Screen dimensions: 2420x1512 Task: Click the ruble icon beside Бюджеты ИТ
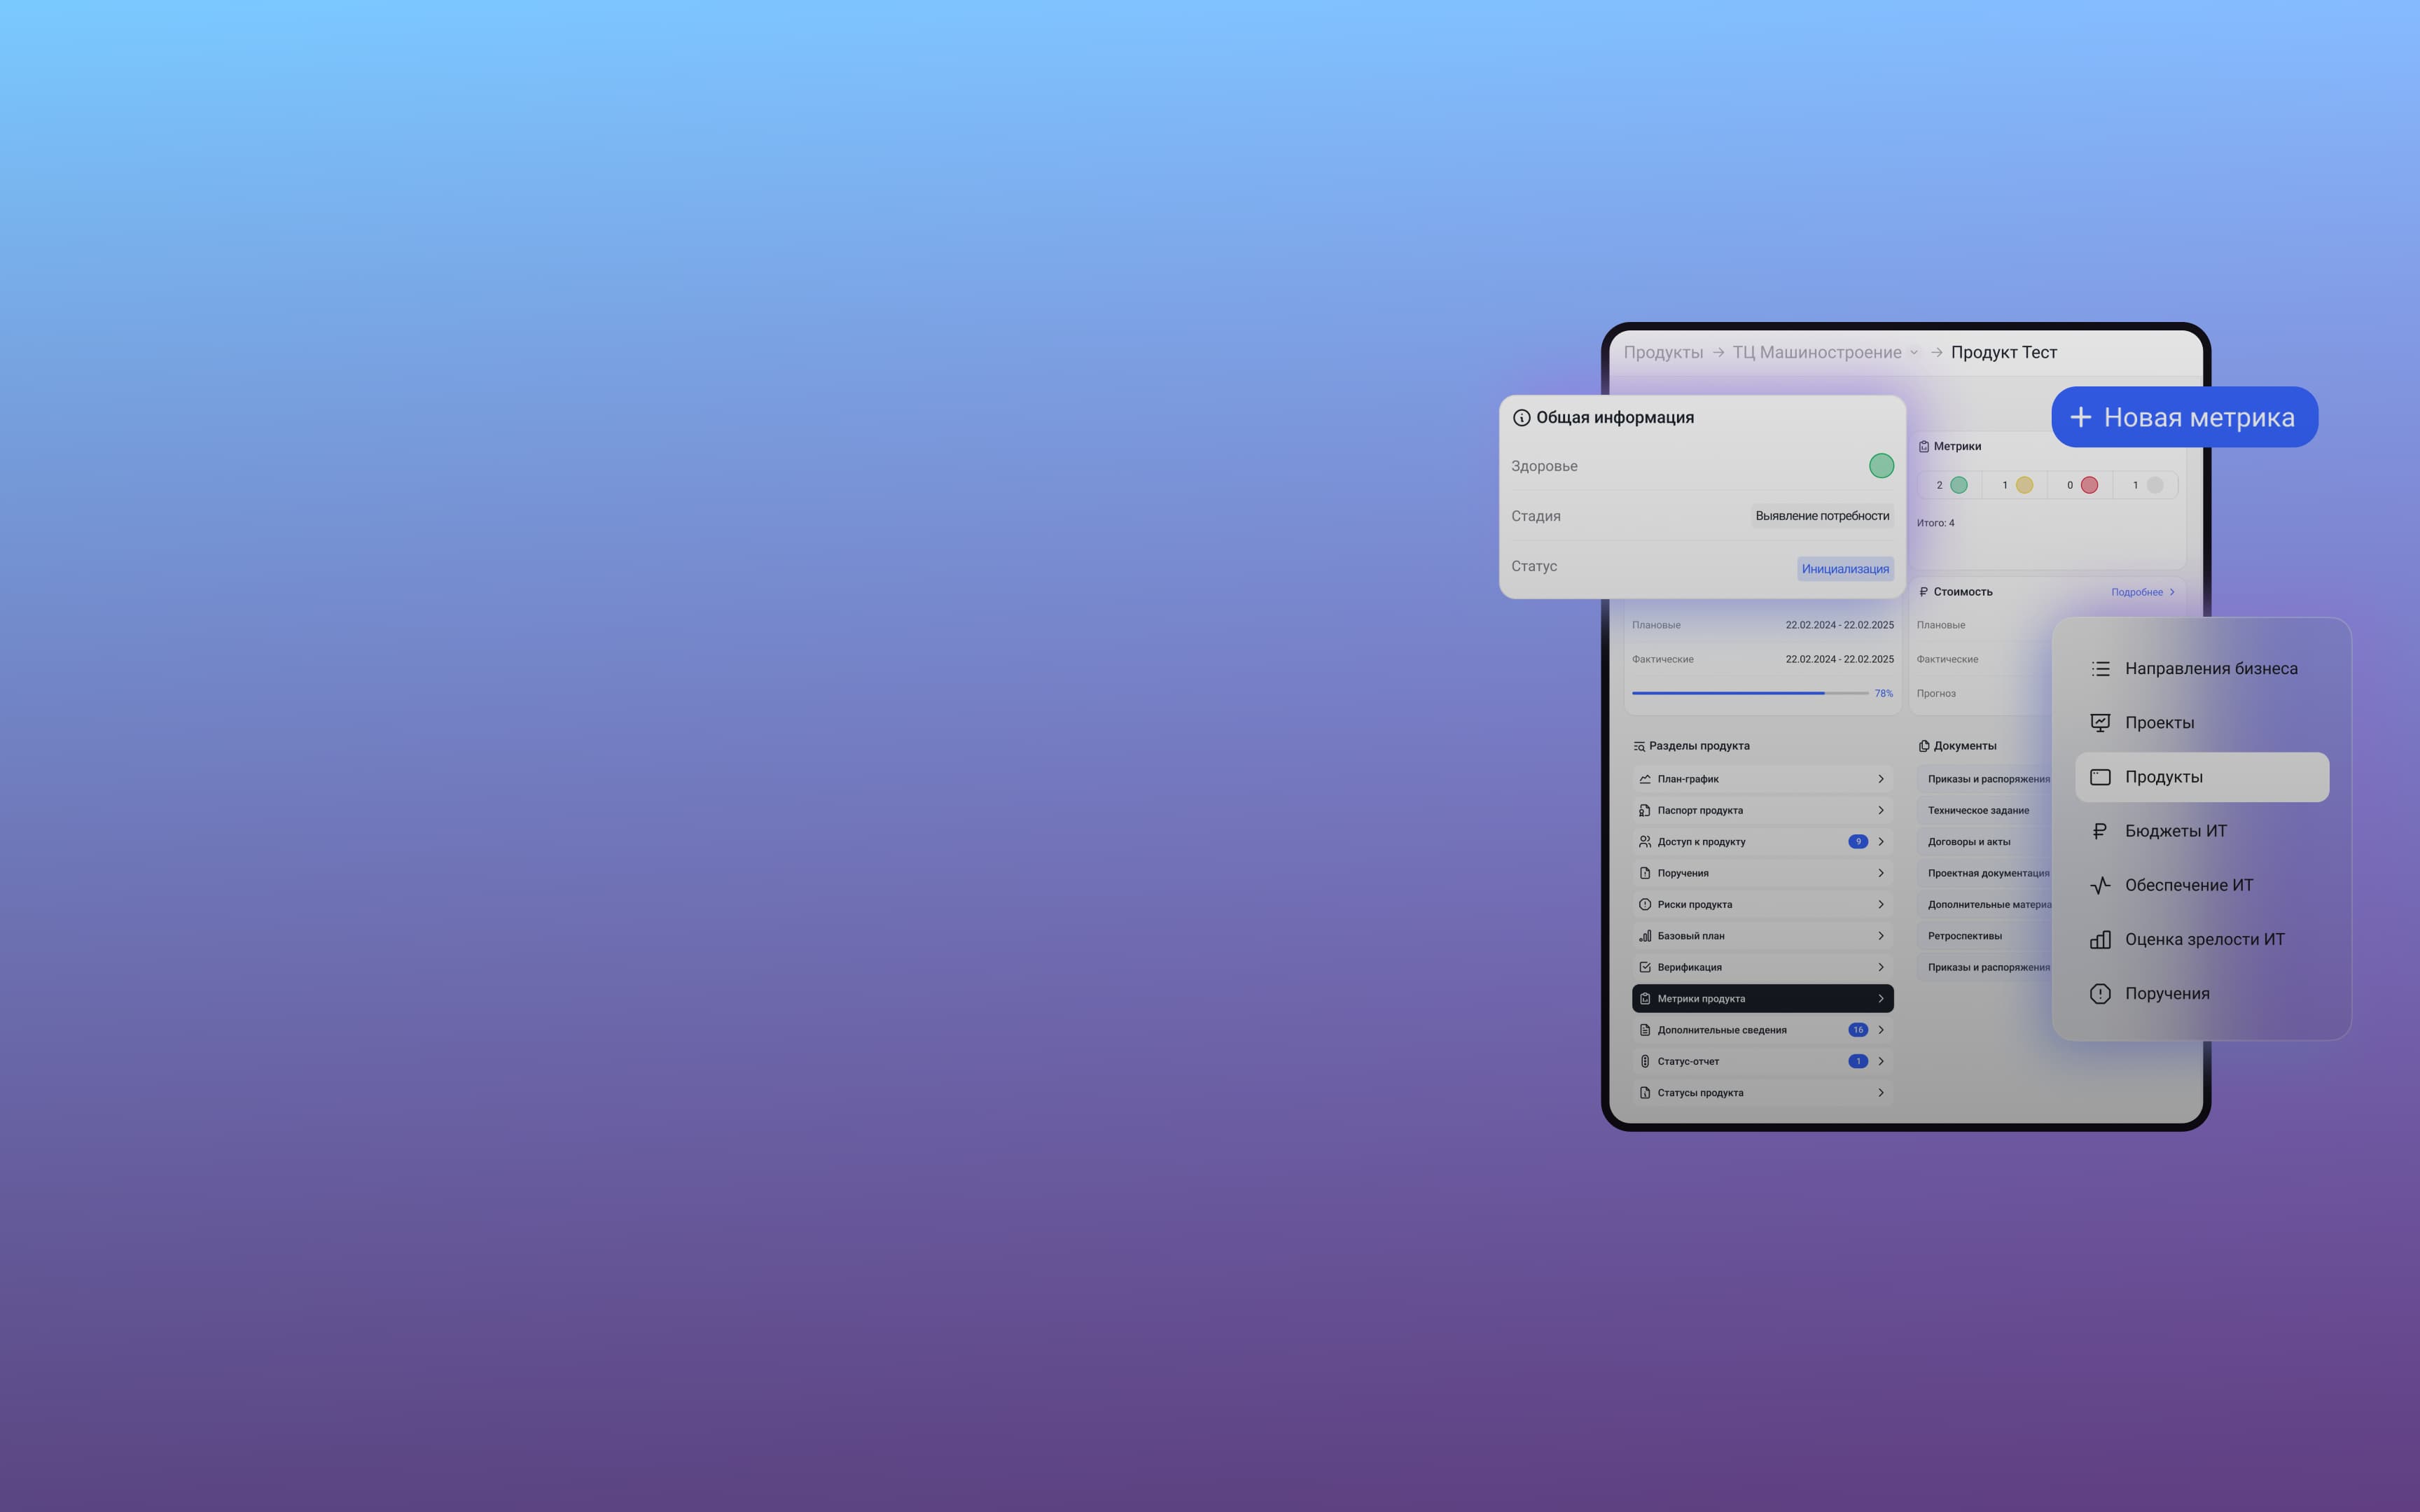click(2100, 831)
